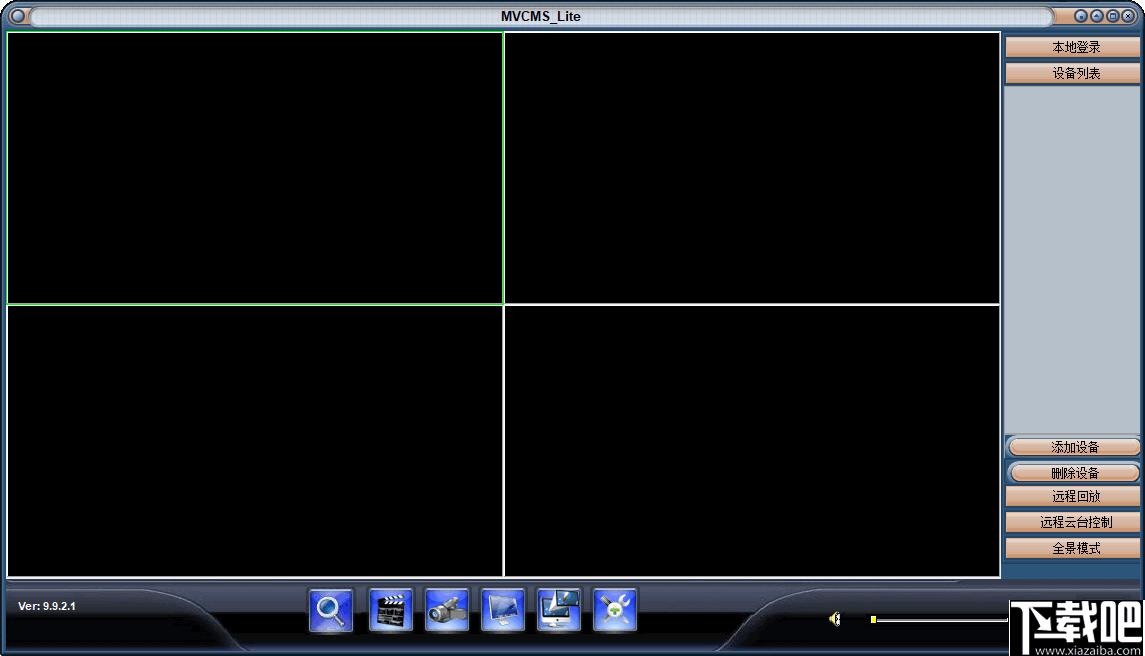
Task: Click the camcorder recording icon
Action: (447, 610)
